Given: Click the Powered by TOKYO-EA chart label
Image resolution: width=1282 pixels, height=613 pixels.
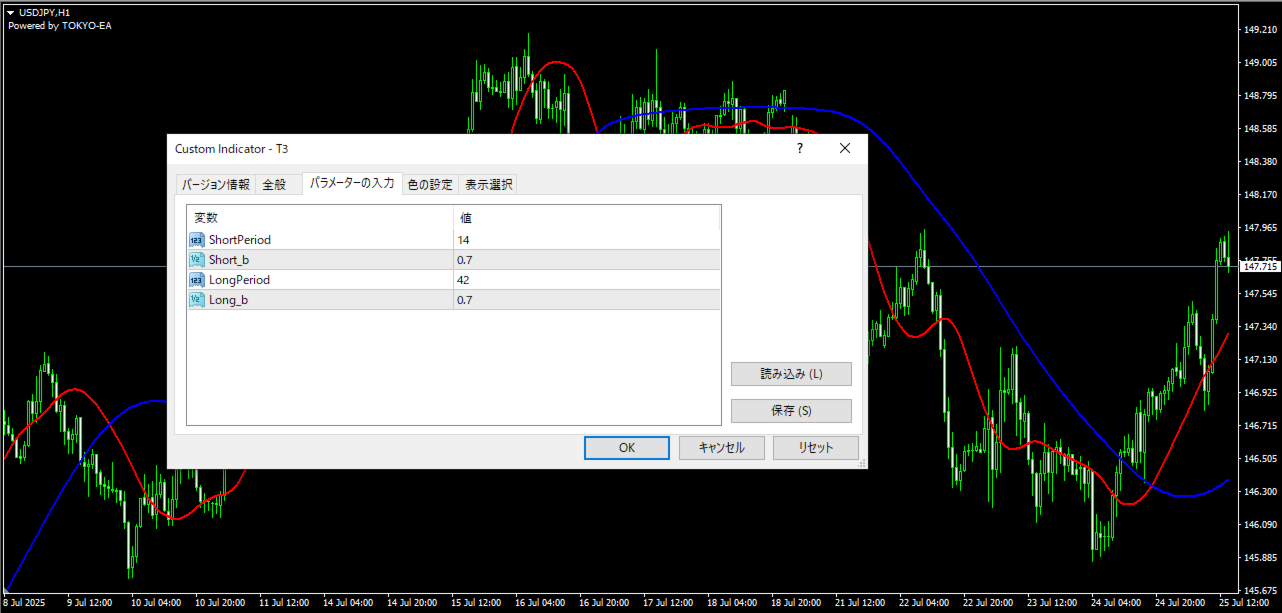Looking at the screenshot, I should click(x=60, y=25).
